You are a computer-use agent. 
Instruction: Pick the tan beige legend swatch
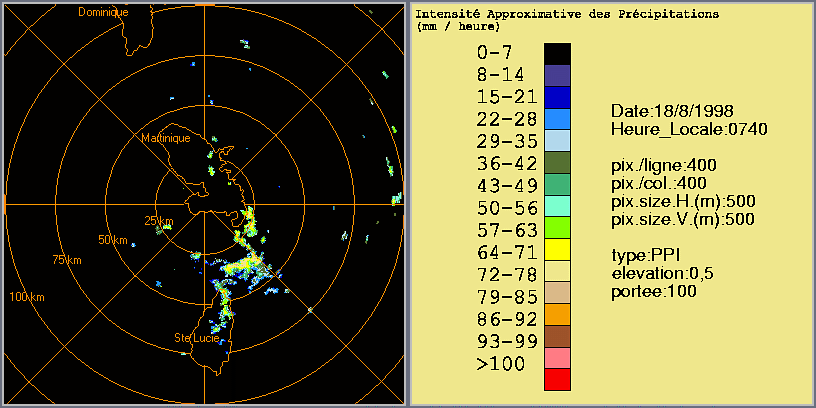[557, 293]
